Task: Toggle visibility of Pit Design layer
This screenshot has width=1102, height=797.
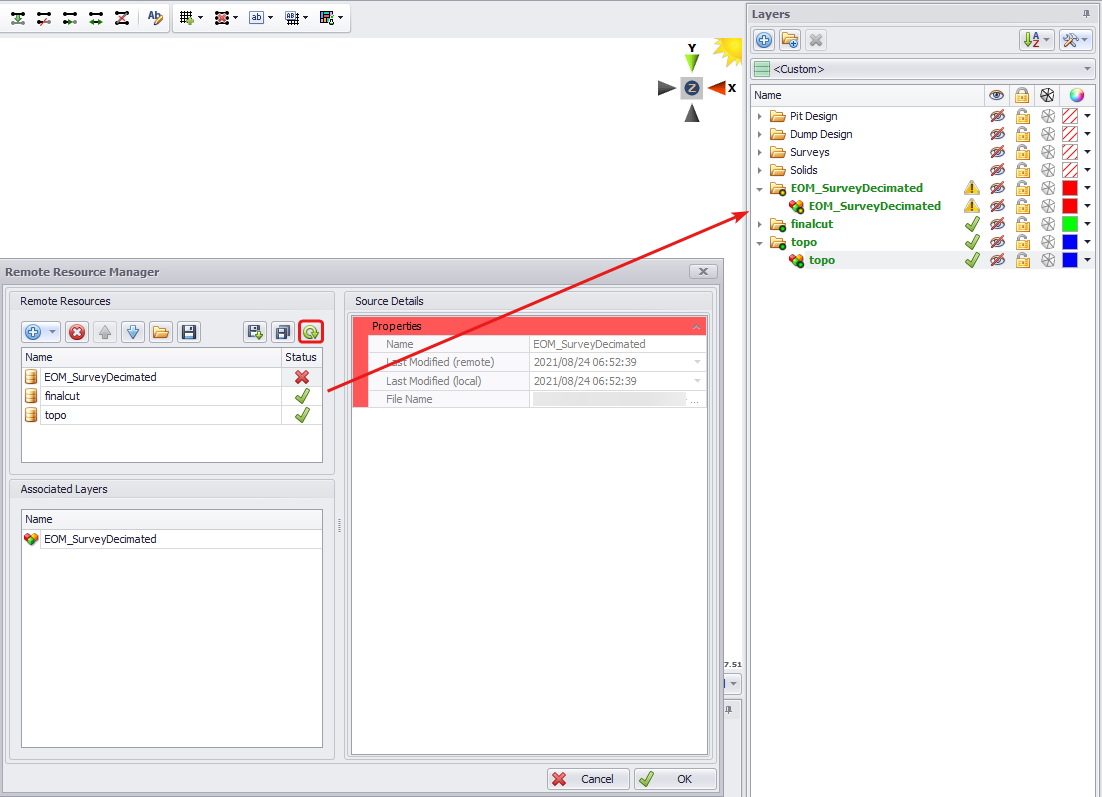Action: point(996,116)
